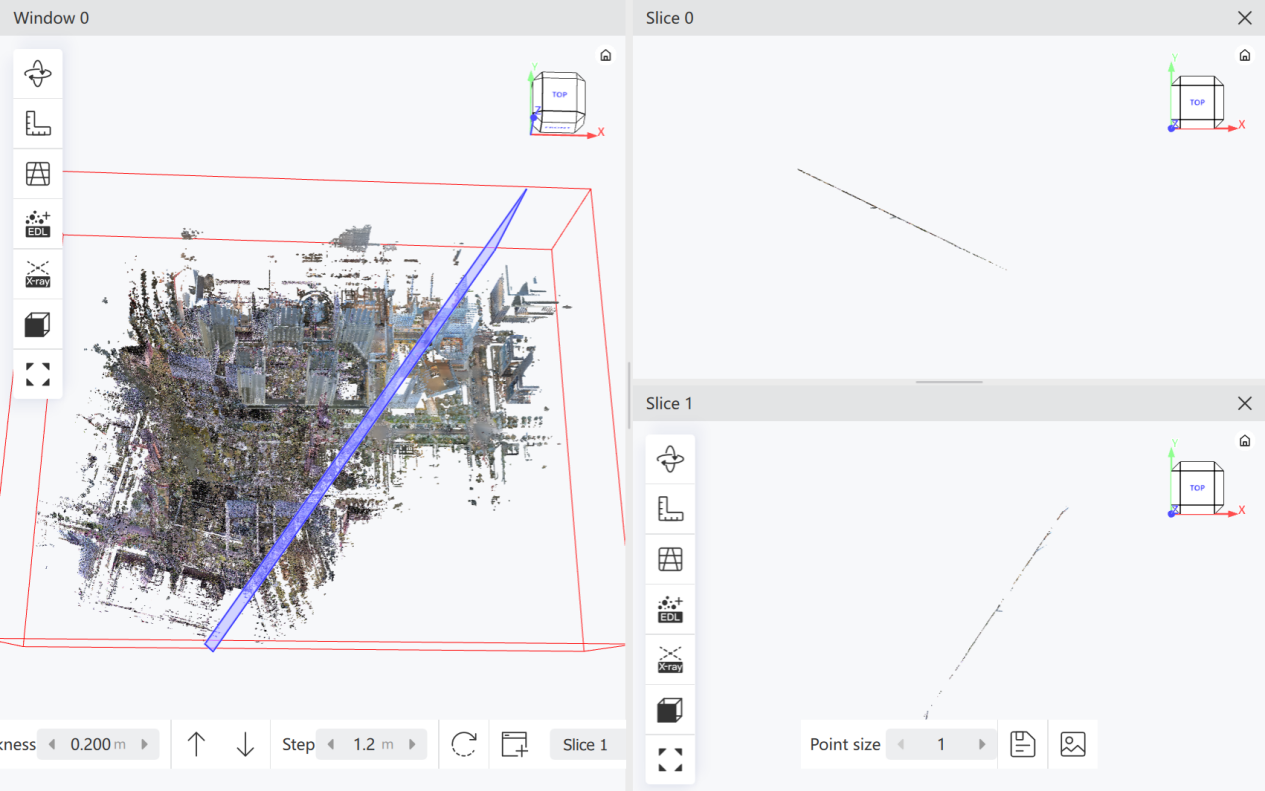Enable X-ray mode in Window 0
The height and width of the screenshot is (791, 1265).
[38, 274]
